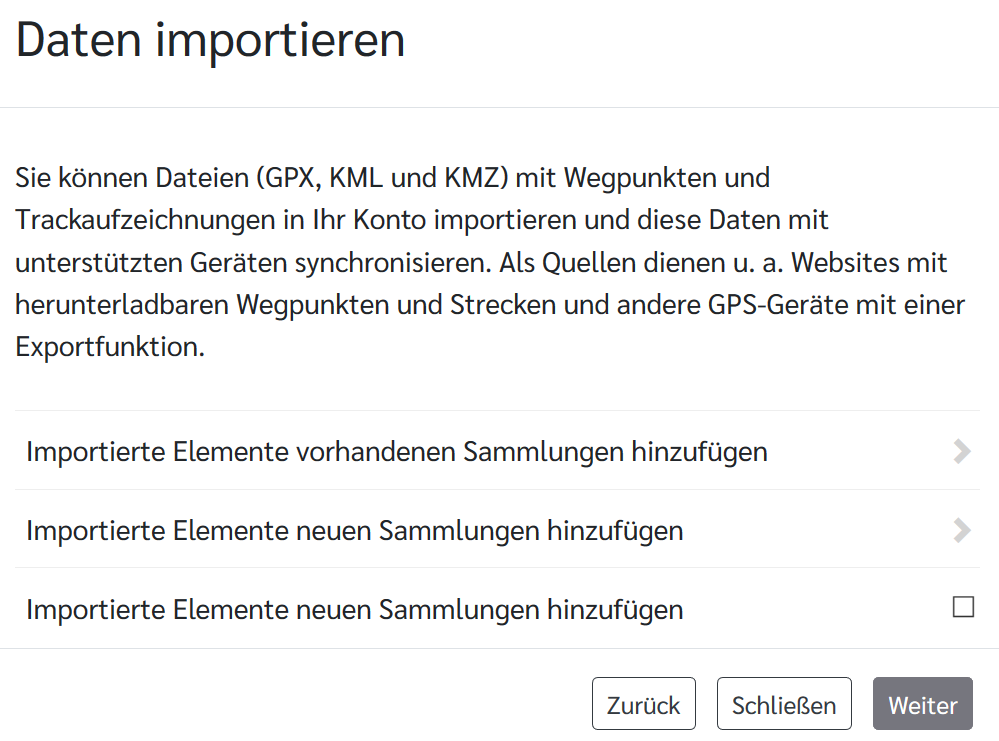Viewport: 999px width, 741px height.
Task: Click the word "Trackaufzeichnungen" in the description
Action: pos(145,220)
